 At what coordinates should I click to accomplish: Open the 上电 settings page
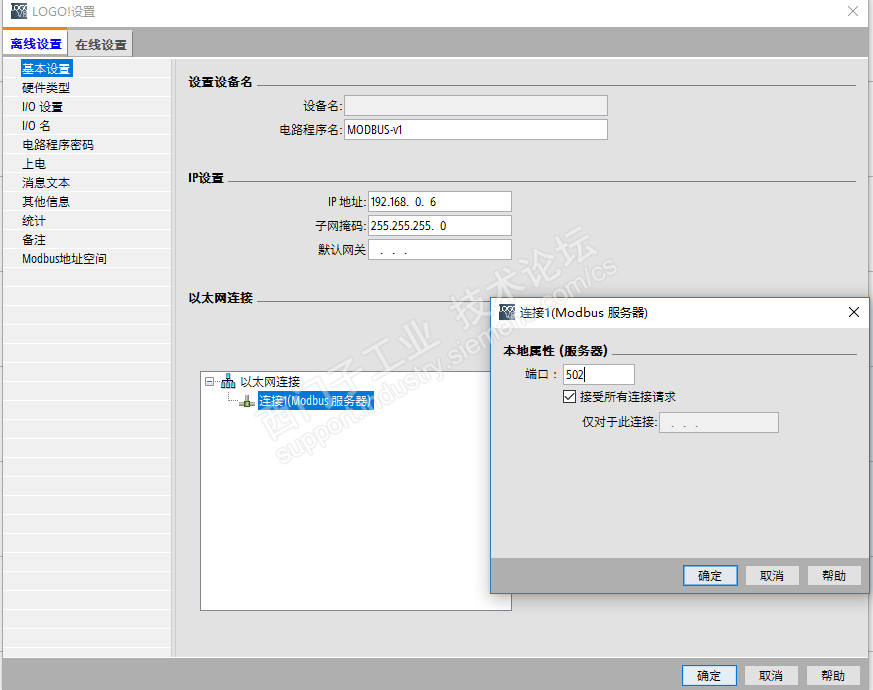(x=34, y=164)
